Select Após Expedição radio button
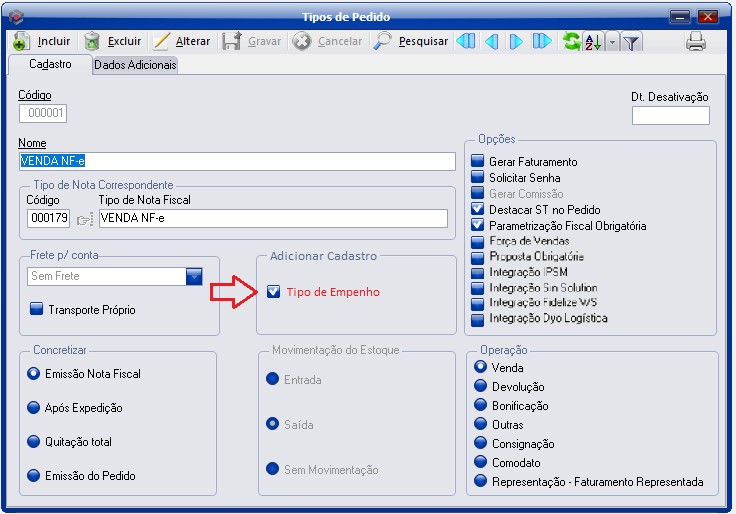This screenshot has width=736, height=514. pos(34,408)
